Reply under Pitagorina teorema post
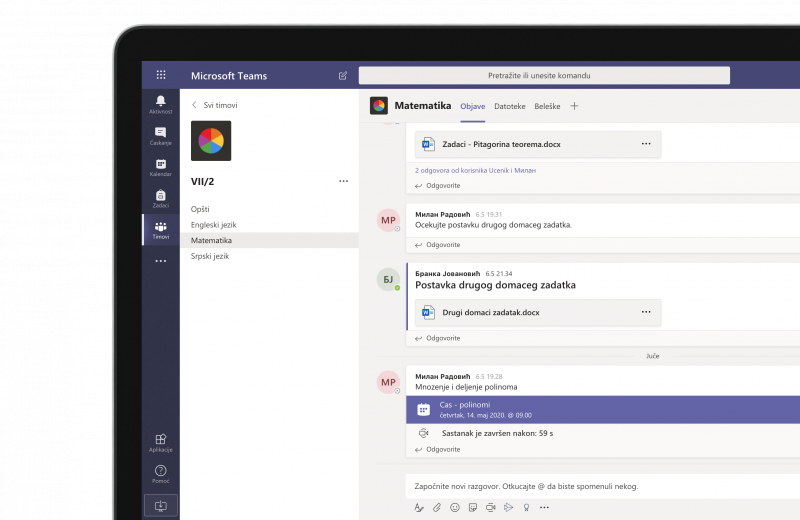This screenshot has height=520, width=800. 438,186
